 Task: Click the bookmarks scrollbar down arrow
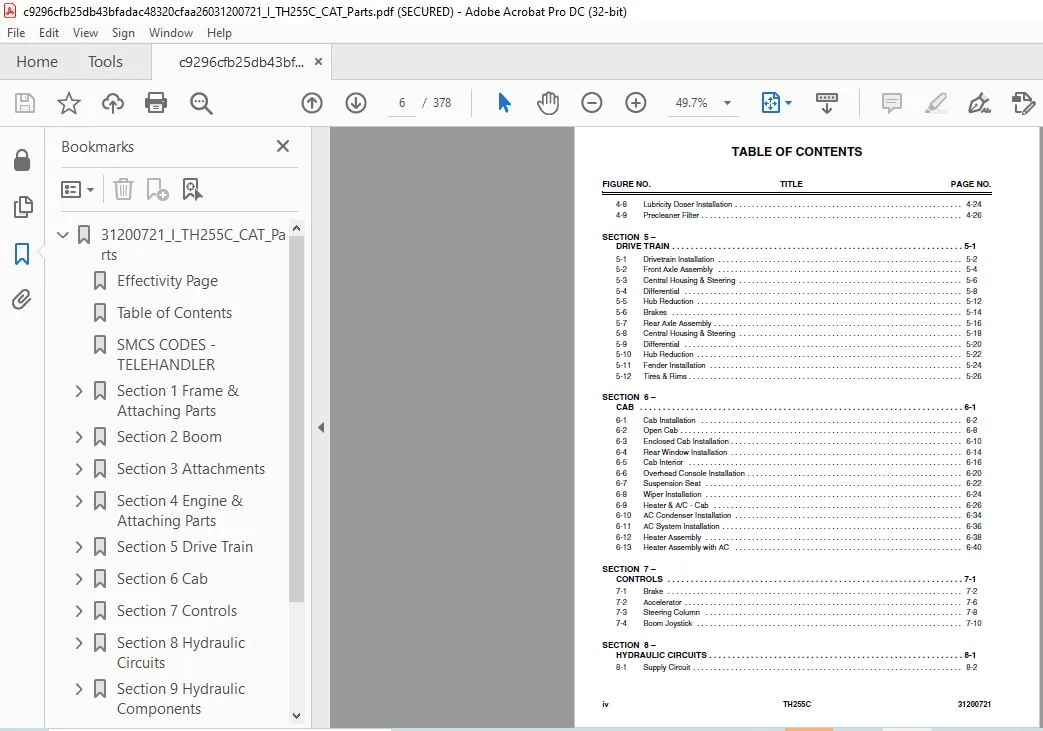[x=297, y=716]
